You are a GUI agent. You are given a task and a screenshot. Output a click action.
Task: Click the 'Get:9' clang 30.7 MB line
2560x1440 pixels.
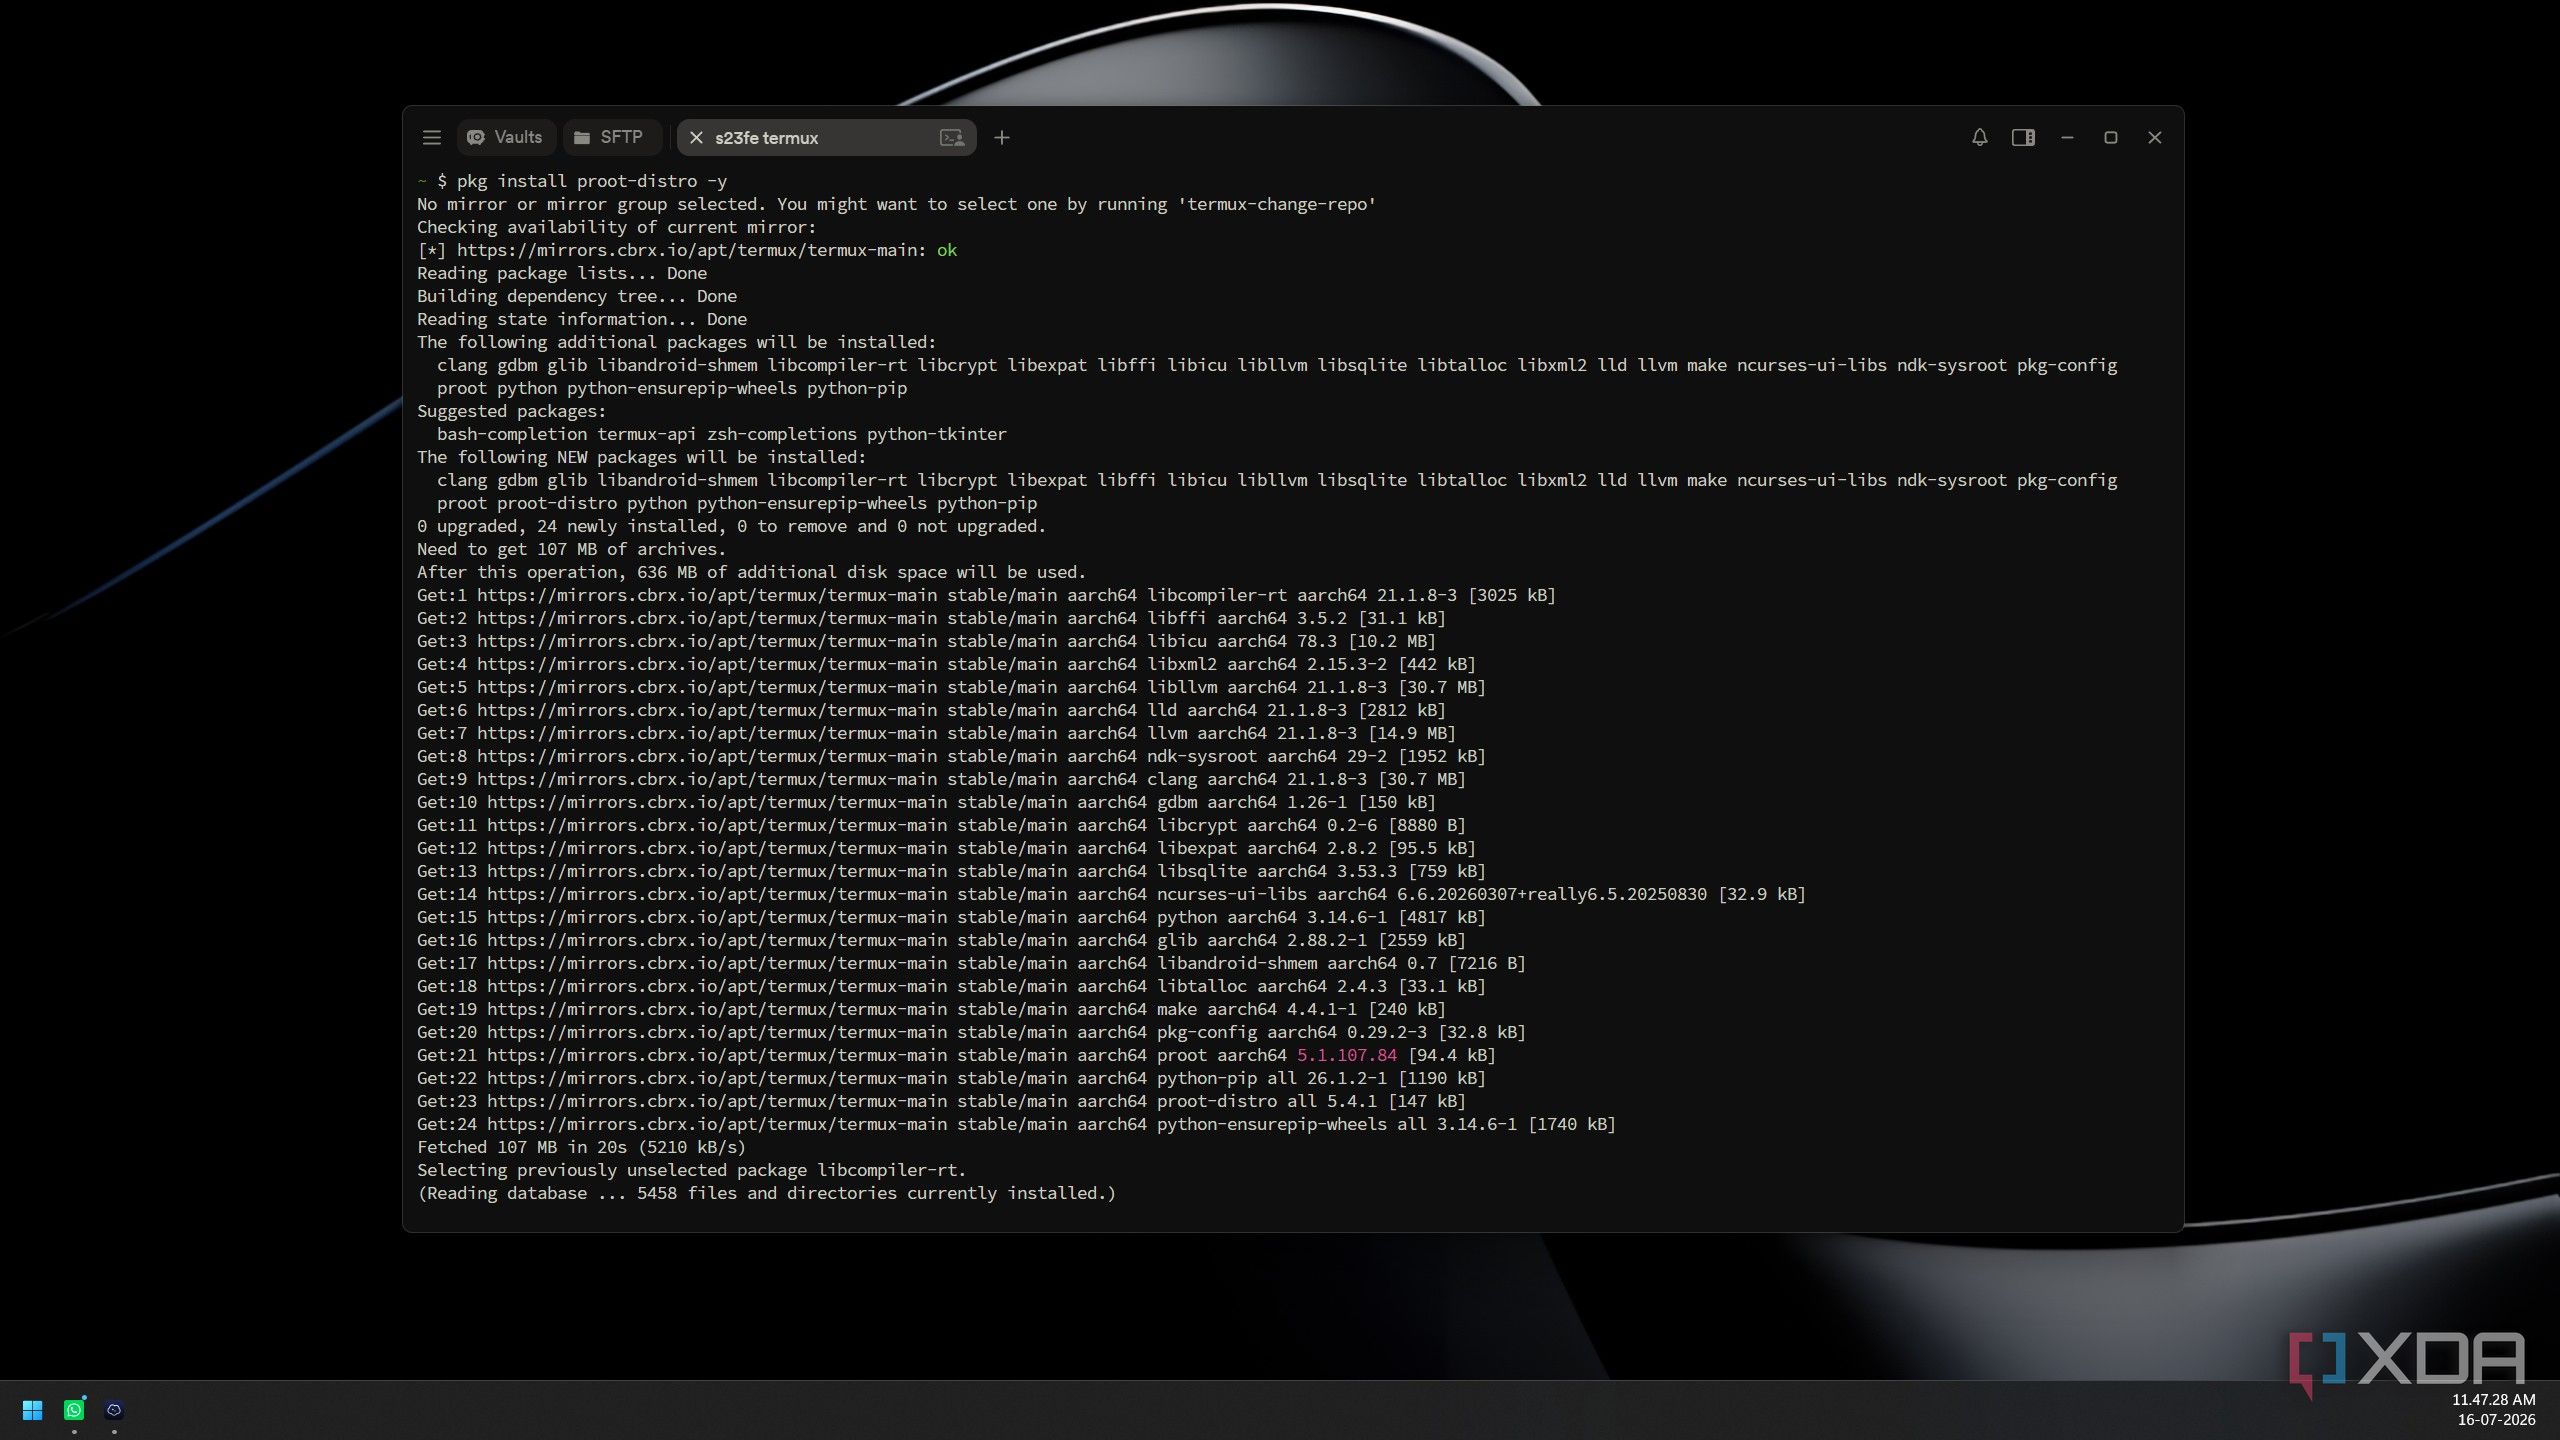tap(941, 779)
